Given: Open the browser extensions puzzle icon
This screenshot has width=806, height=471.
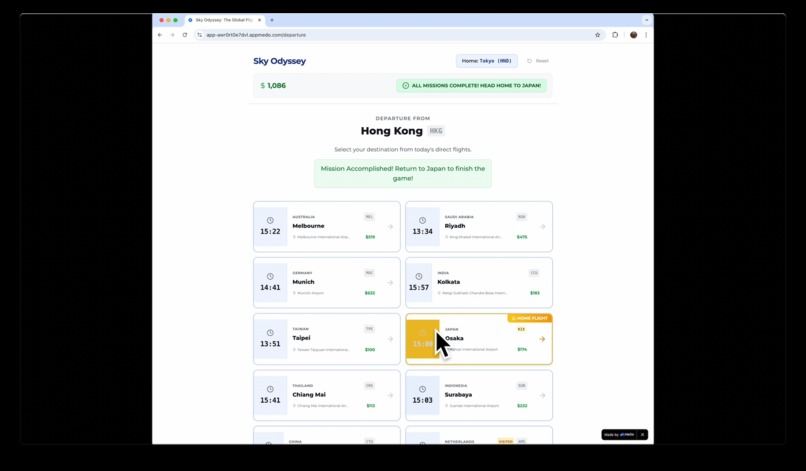Looking at the screenshot, I should [x=615, y=35].
